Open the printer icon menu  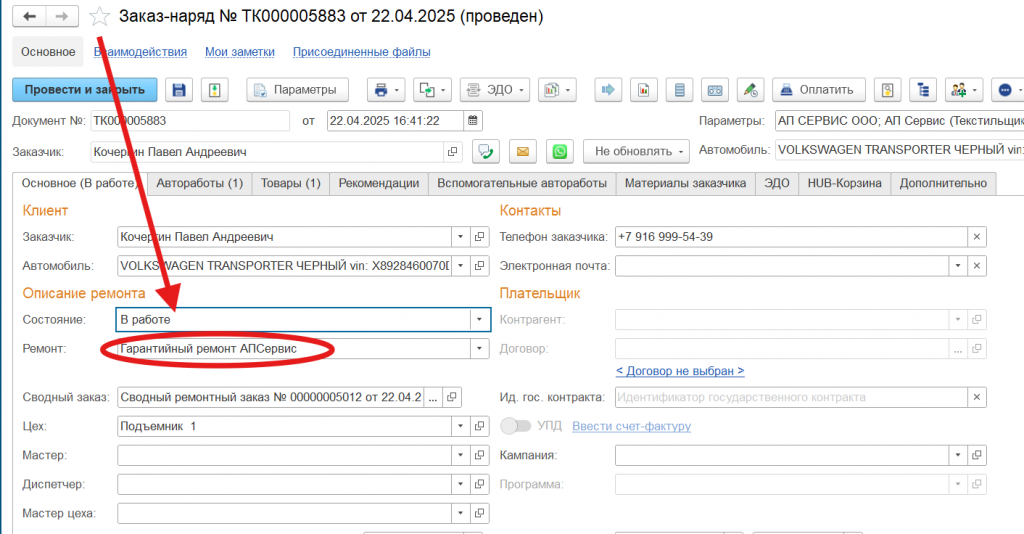(x=386, y=90)
